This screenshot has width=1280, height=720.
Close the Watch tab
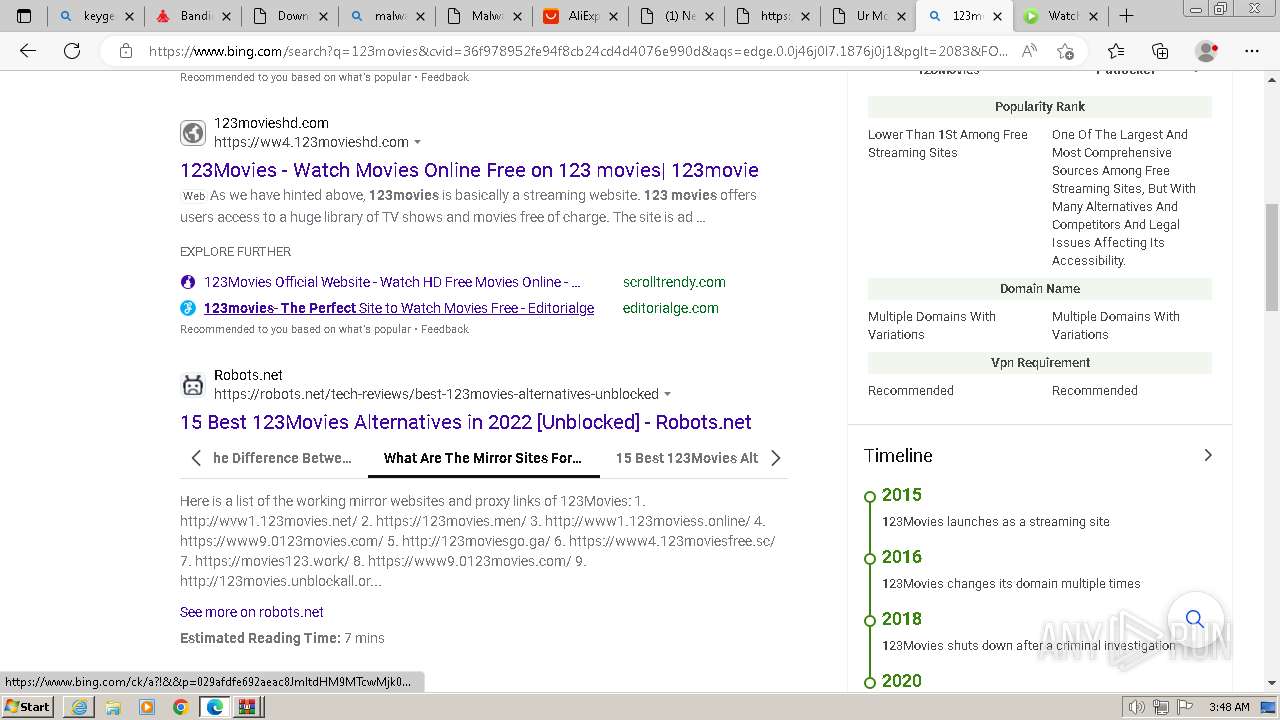point(1093,16)
